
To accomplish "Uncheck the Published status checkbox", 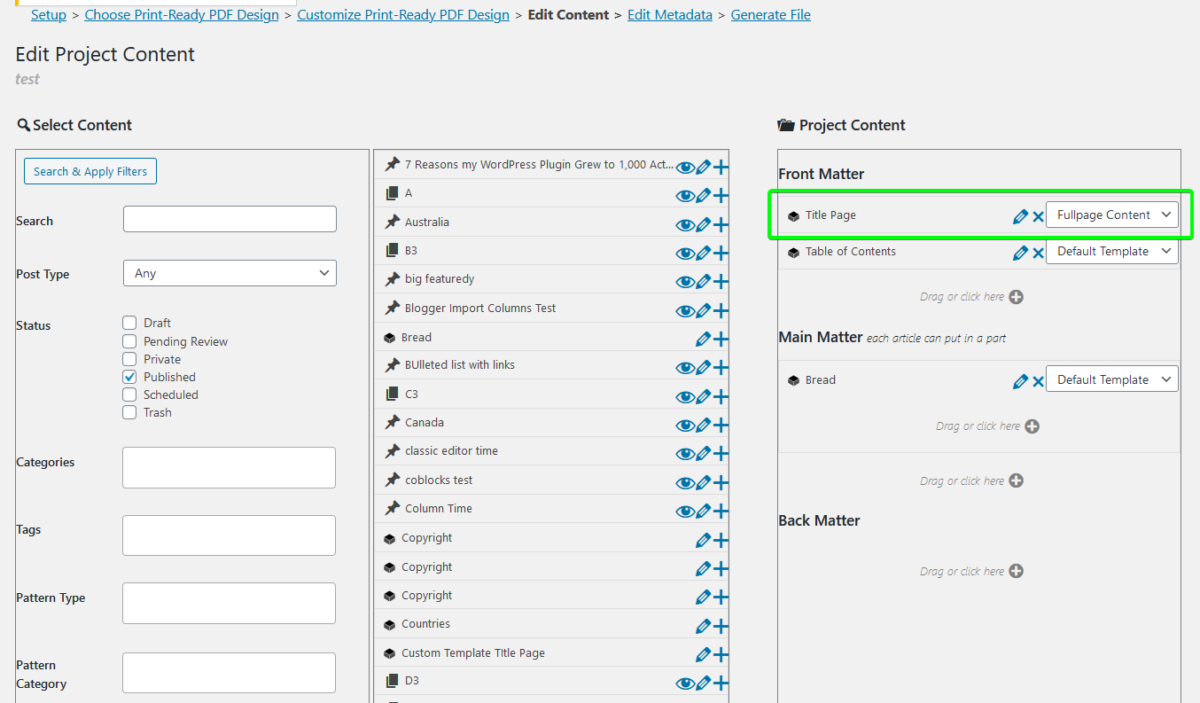I will [x=129, y=377].
